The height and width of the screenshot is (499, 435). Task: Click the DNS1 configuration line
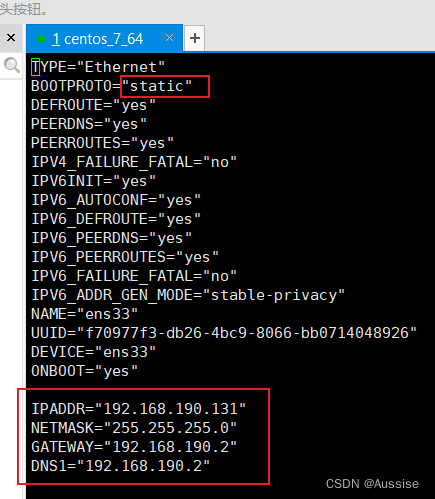(120, 466)
